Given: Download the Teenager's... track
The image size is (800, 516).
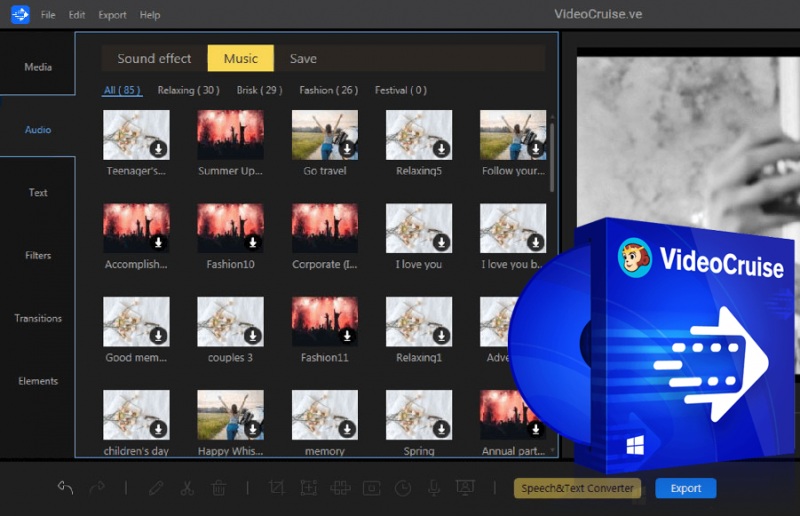Looking at the screenshot, I should click(x=158, y=149).
